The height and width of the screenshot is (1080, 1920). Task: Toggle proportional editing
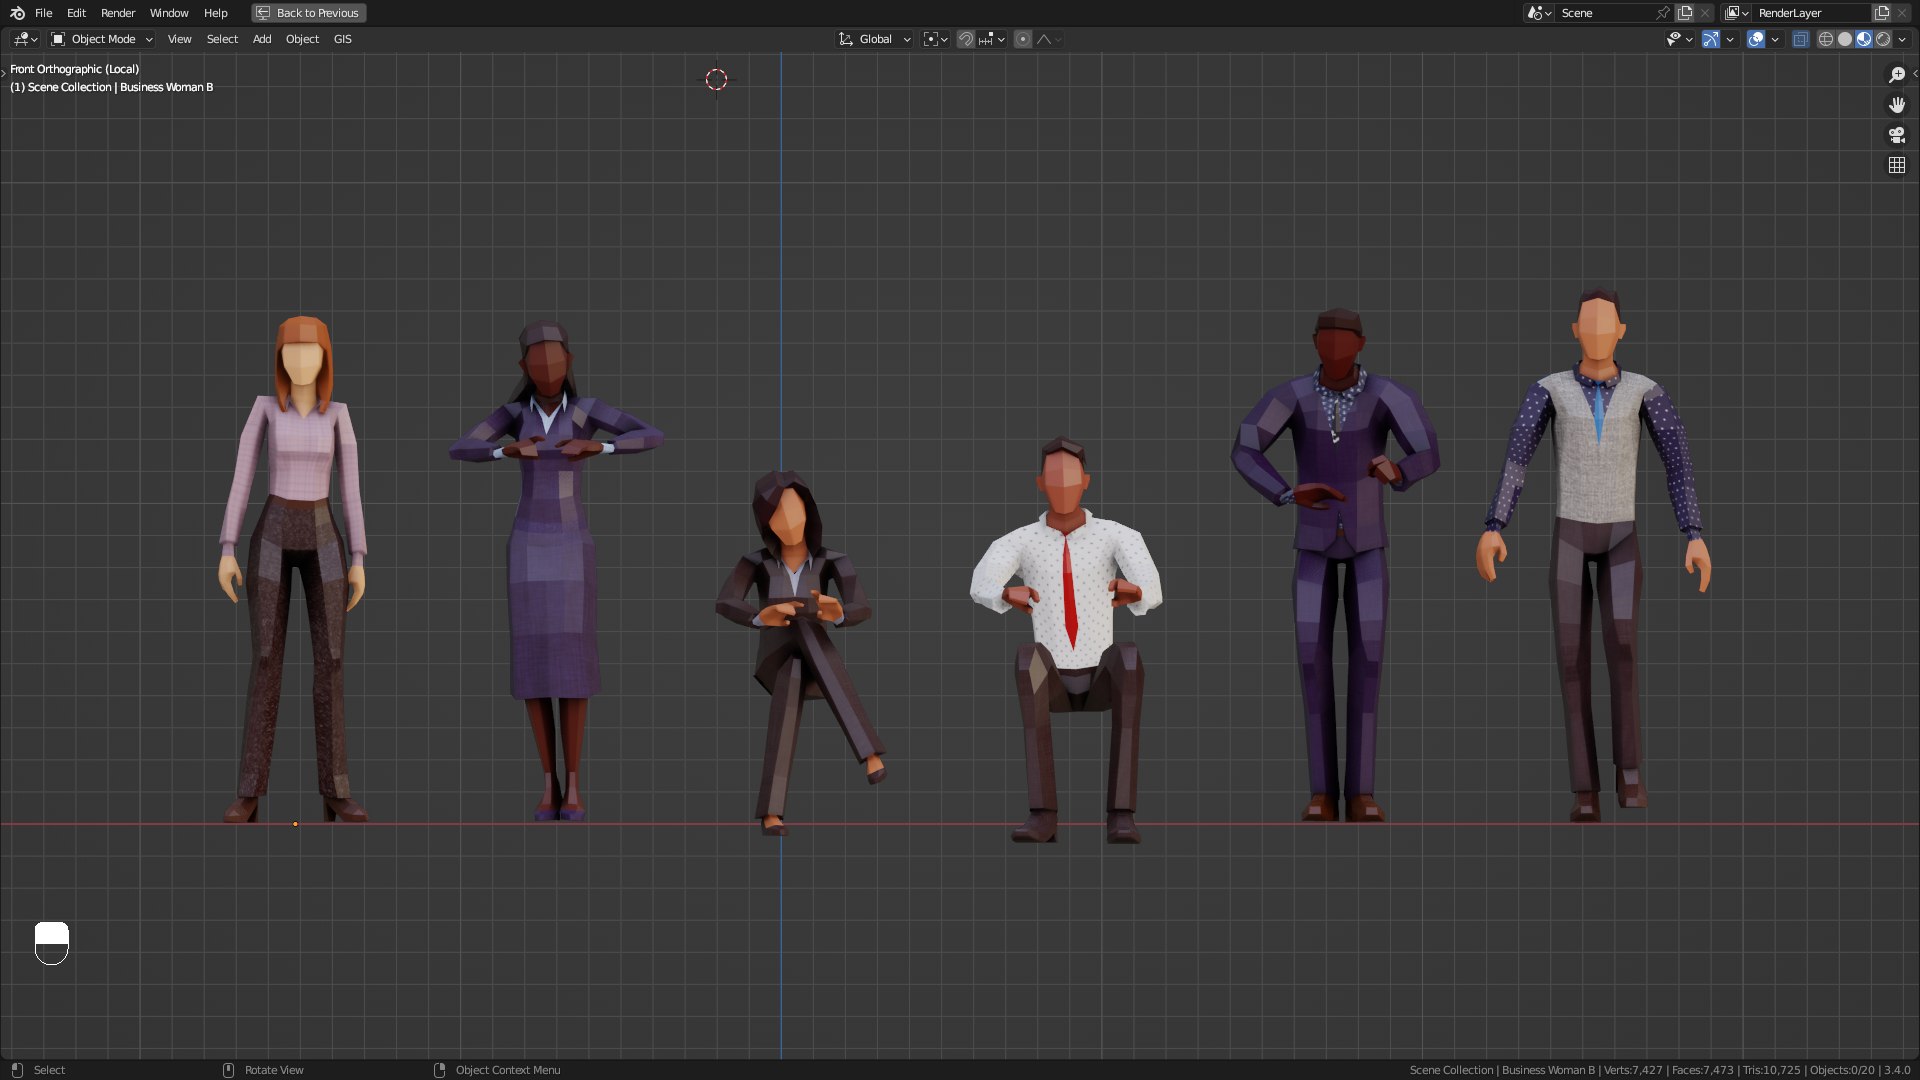click(x=1023, y=39)
